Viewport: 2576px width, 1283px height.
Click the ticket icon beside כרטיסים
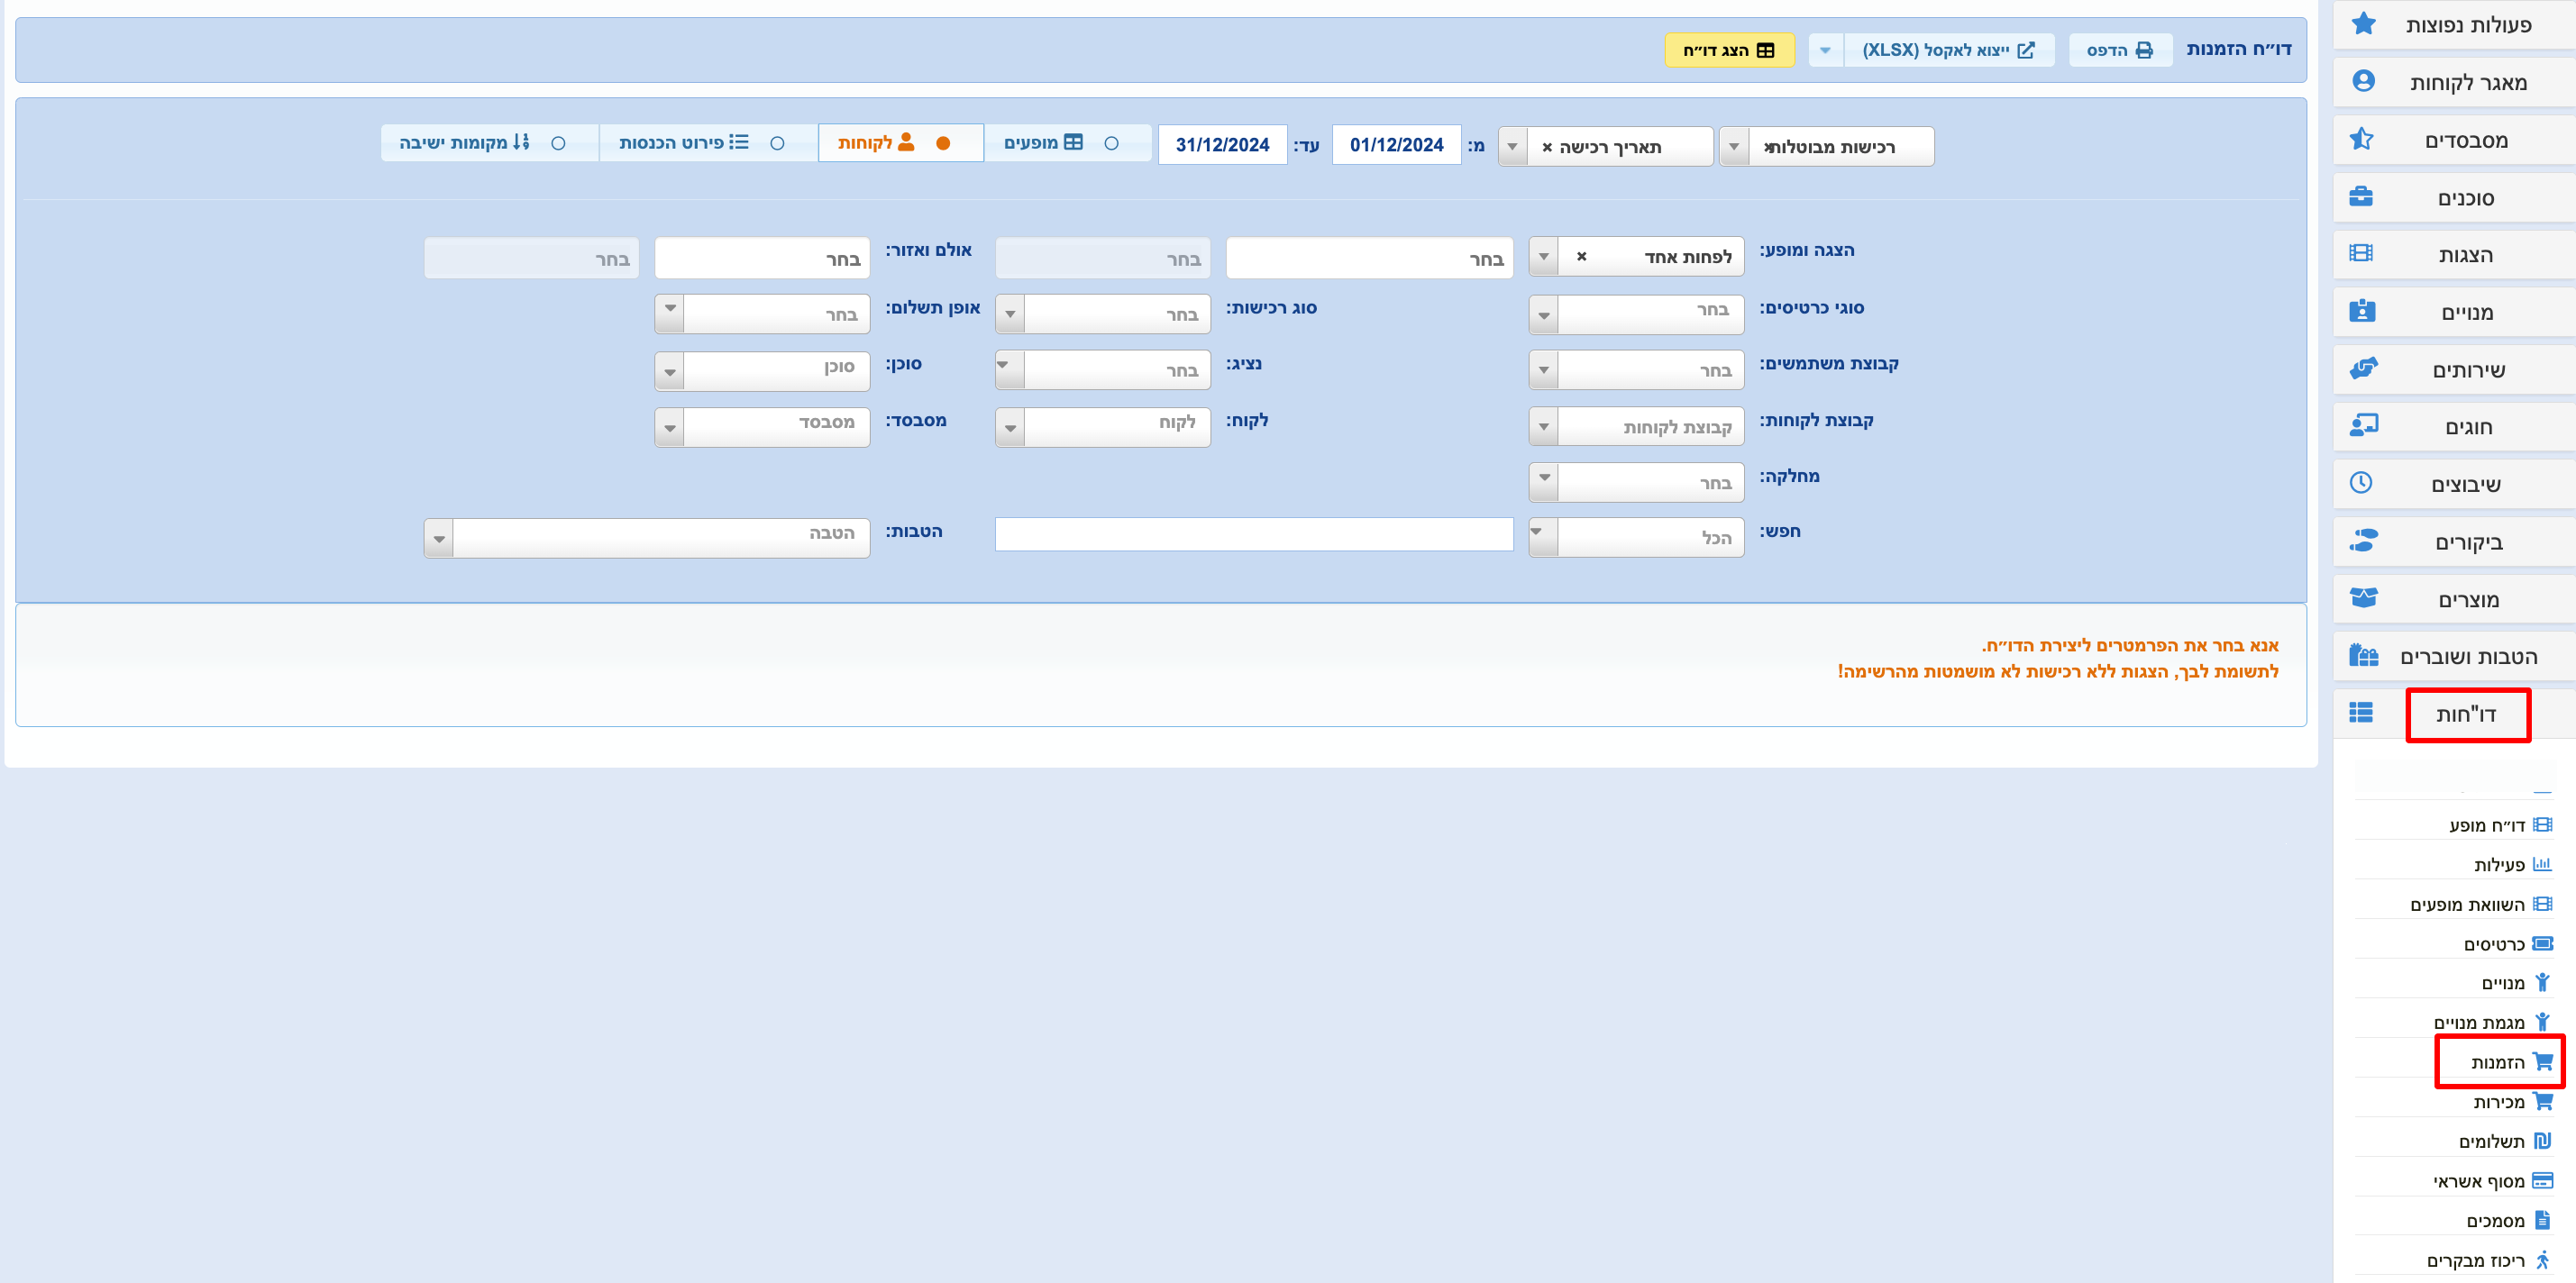pos(2543,943)
